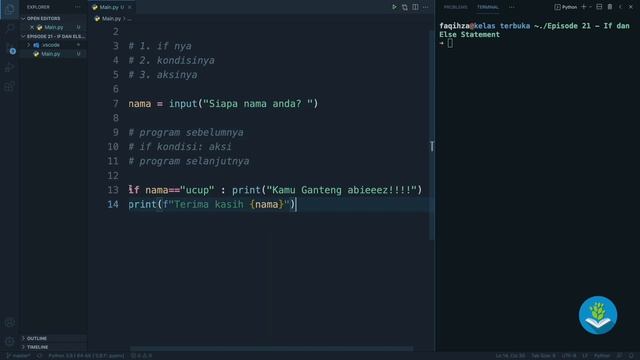Switch to the Problems tab
Screen dimensions: 640x360
tap(456, 7)
